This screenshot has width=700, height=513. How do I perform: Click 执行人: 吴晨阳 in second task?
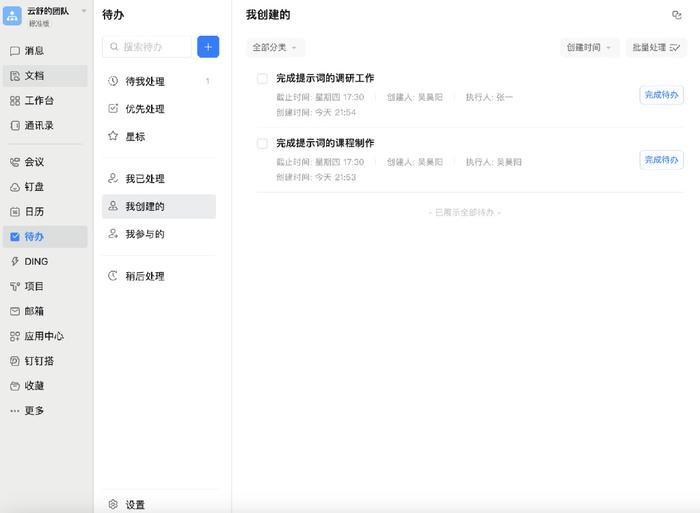point(494,162)
